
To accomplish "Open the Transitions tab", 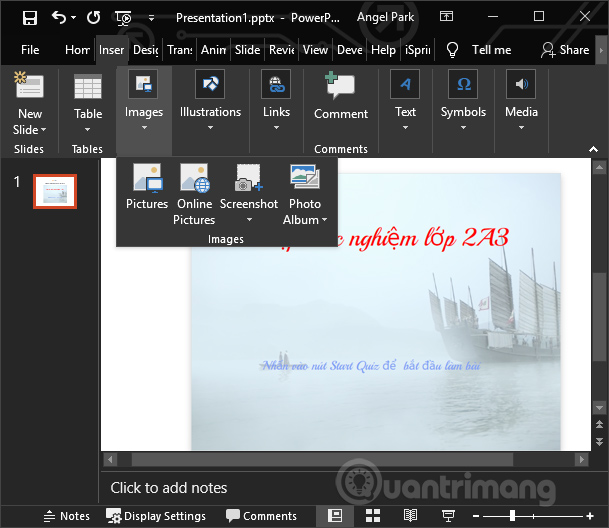I will [x=179, y=50].
